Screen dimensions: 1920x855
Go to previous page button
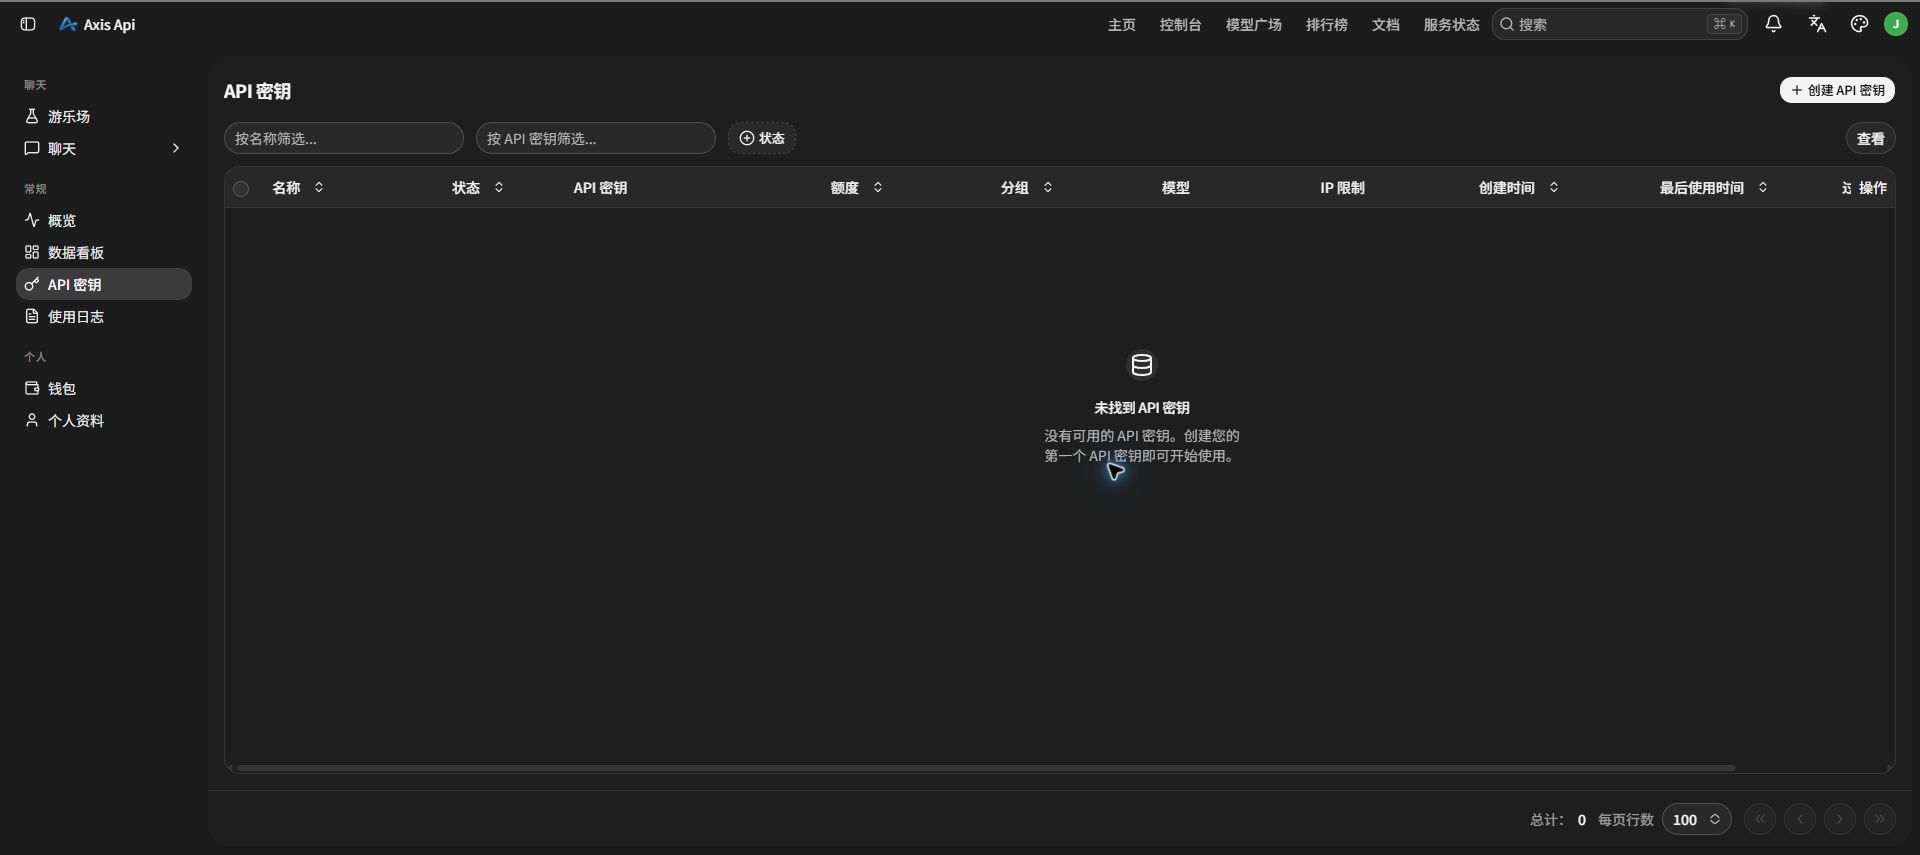(x=1799, y=819)
